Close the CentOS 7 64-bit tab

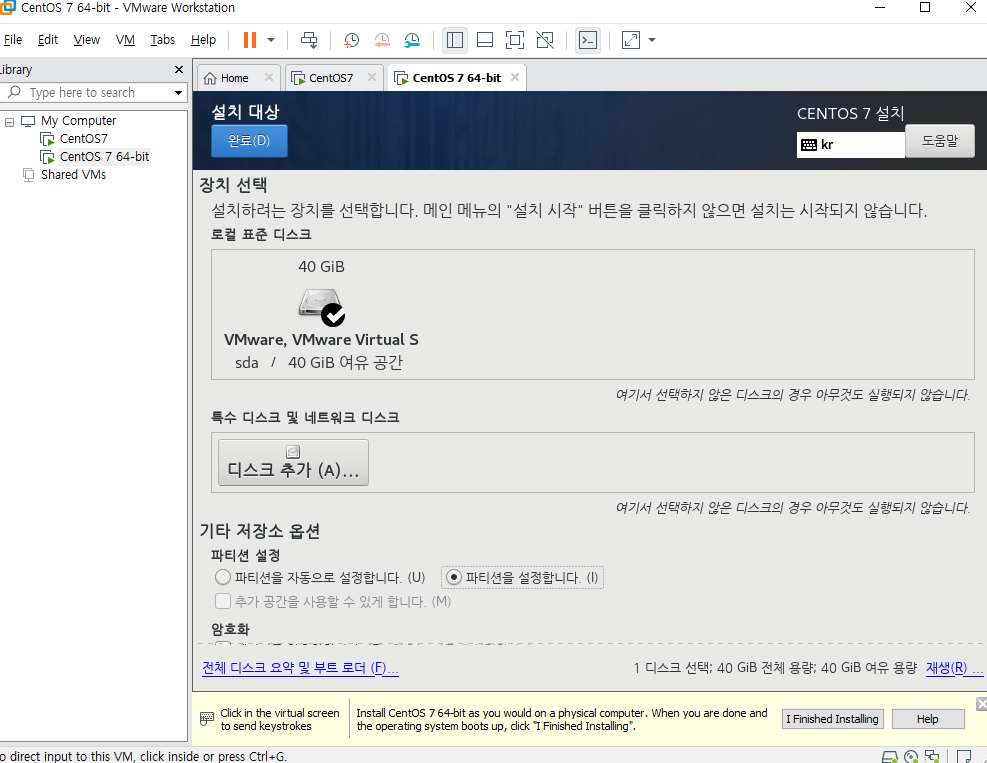[x=515, y=77]
